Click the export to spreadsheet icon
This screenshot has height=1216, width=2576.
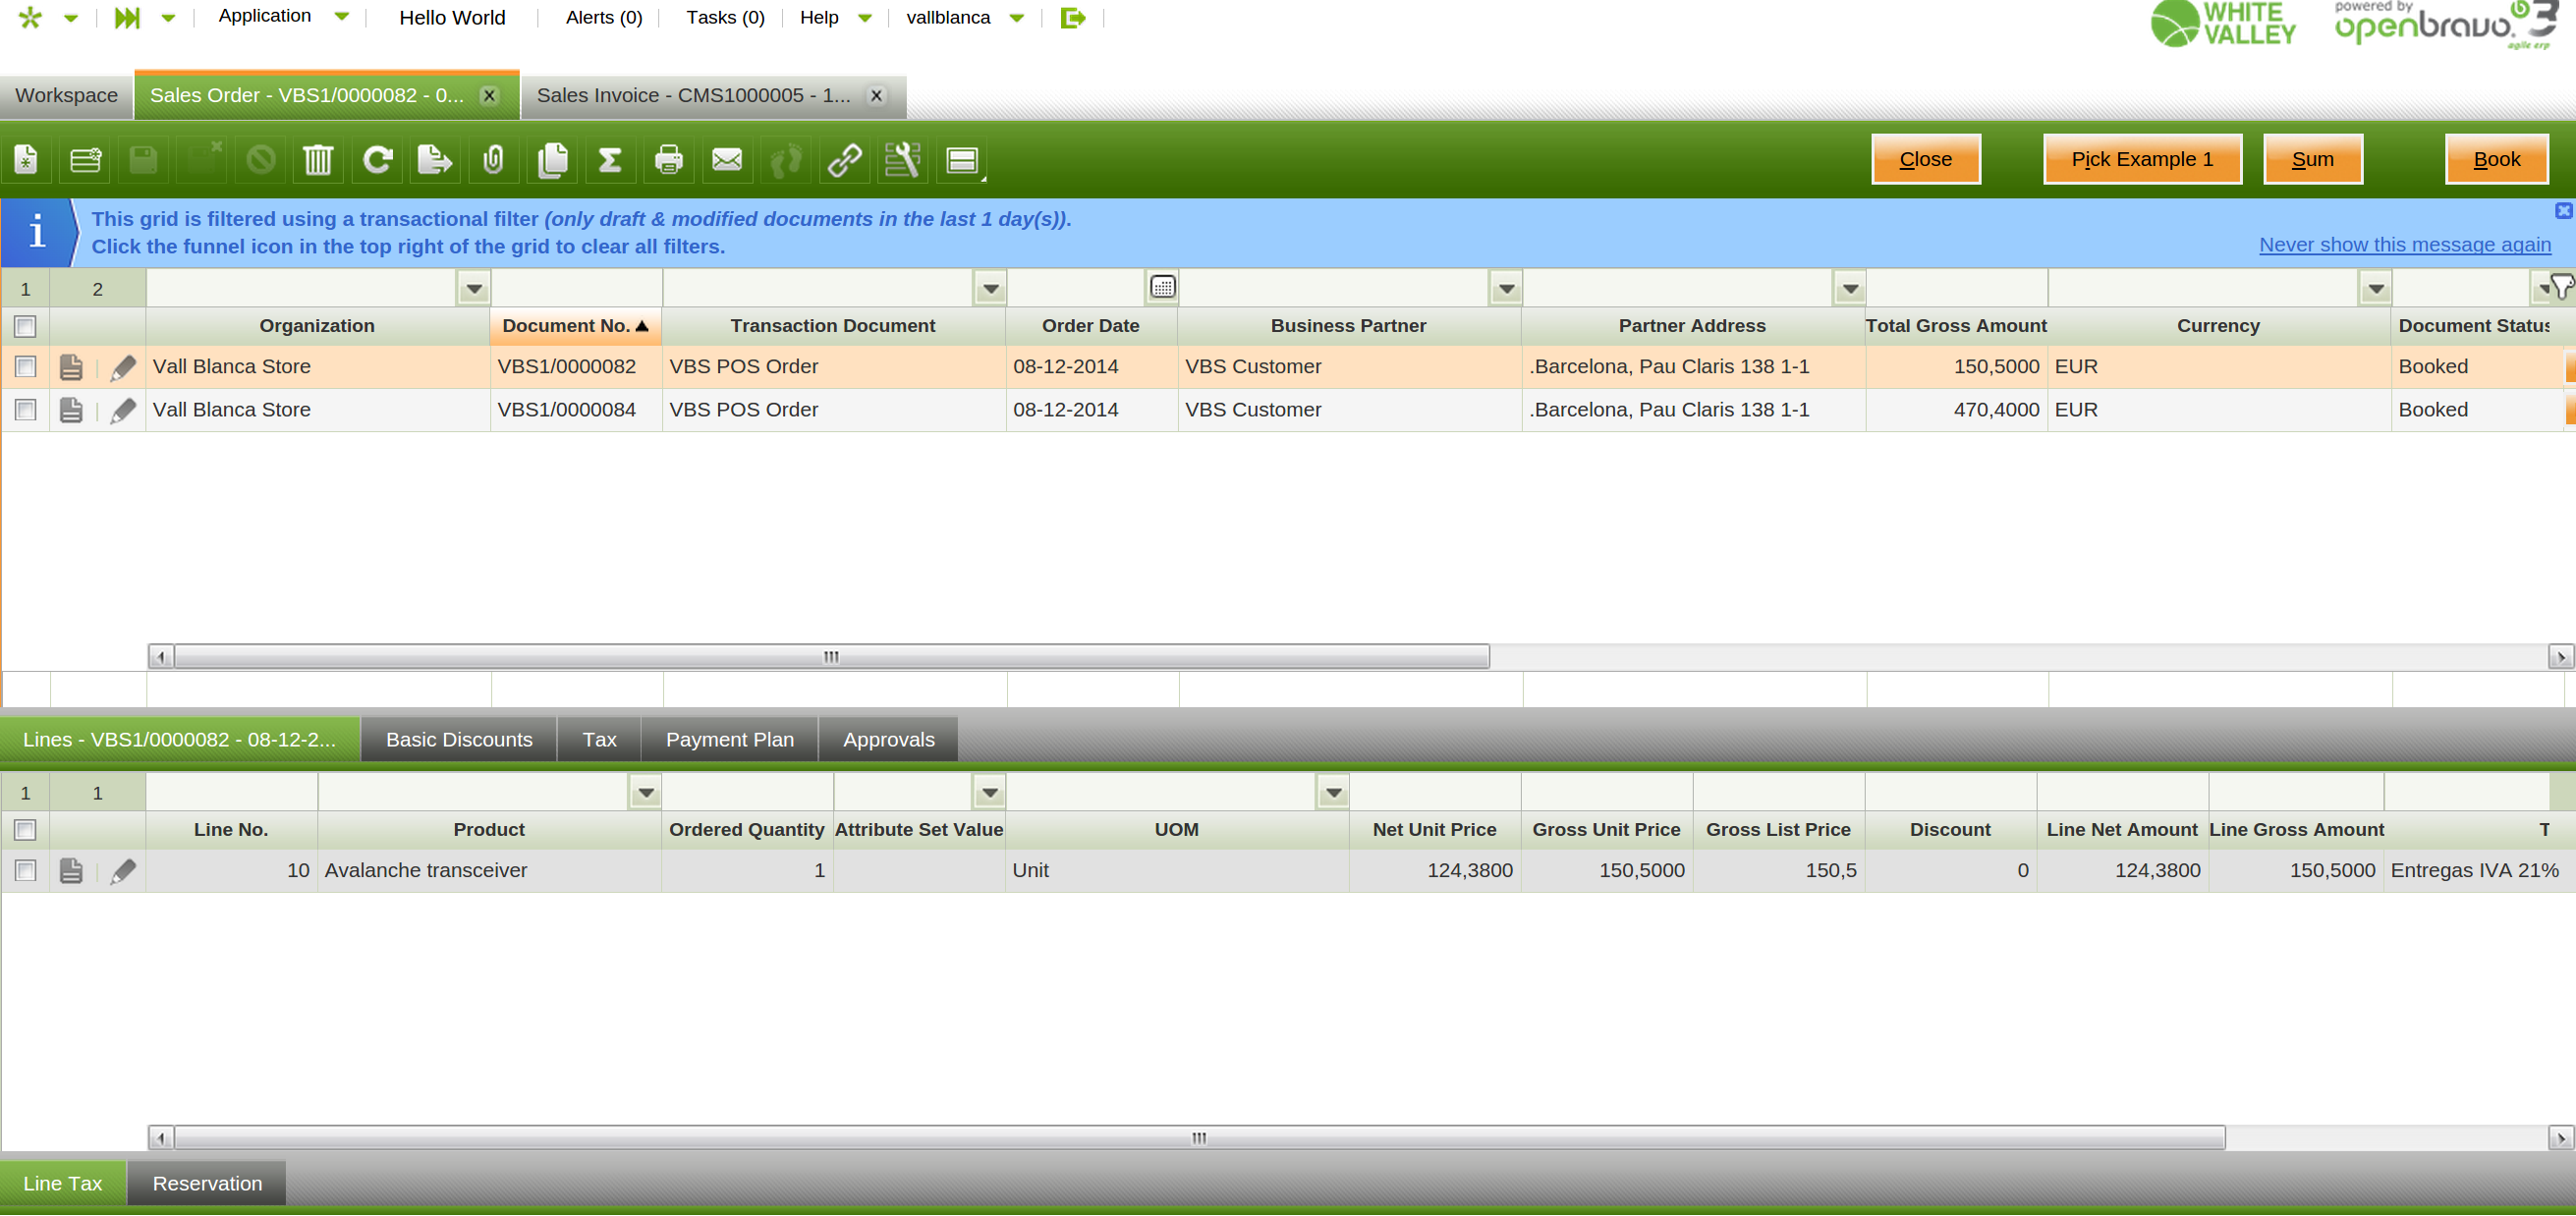434,160
